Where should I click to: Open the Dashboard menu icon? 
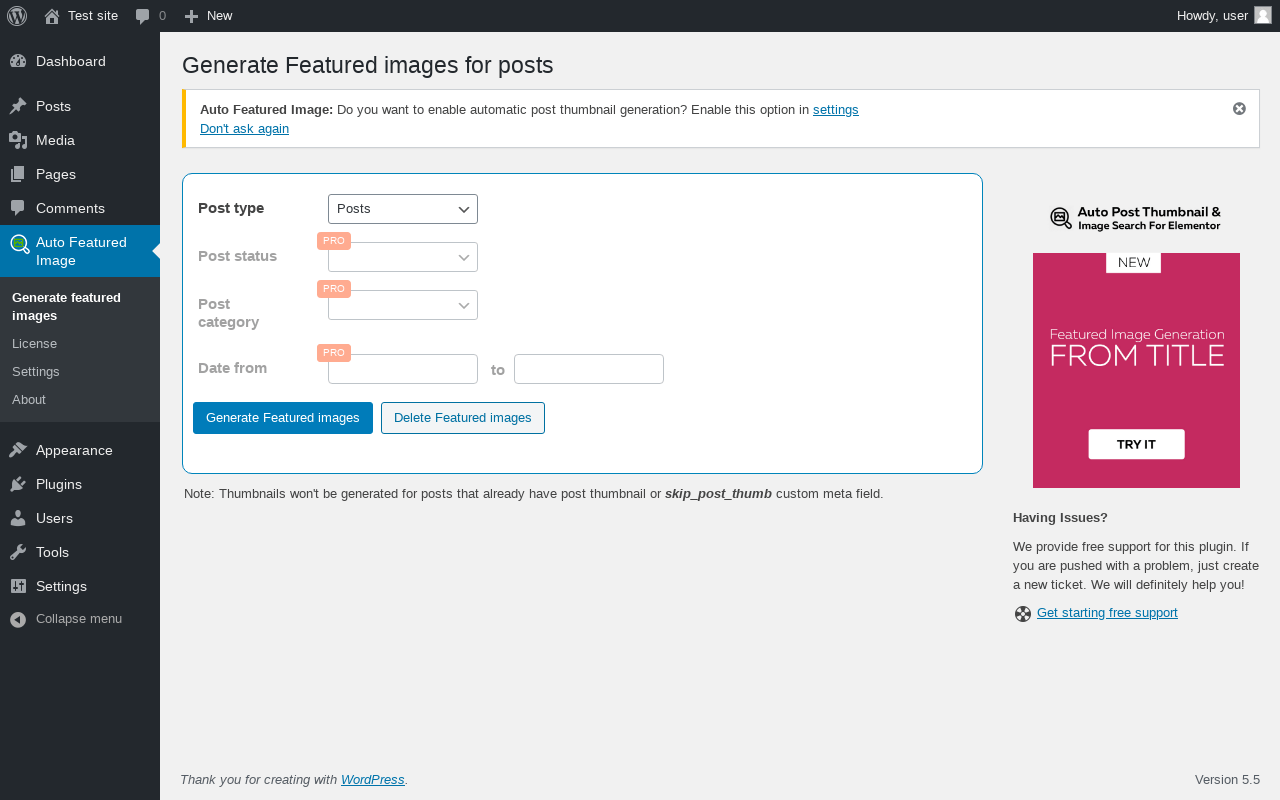[x=18, y=61]
